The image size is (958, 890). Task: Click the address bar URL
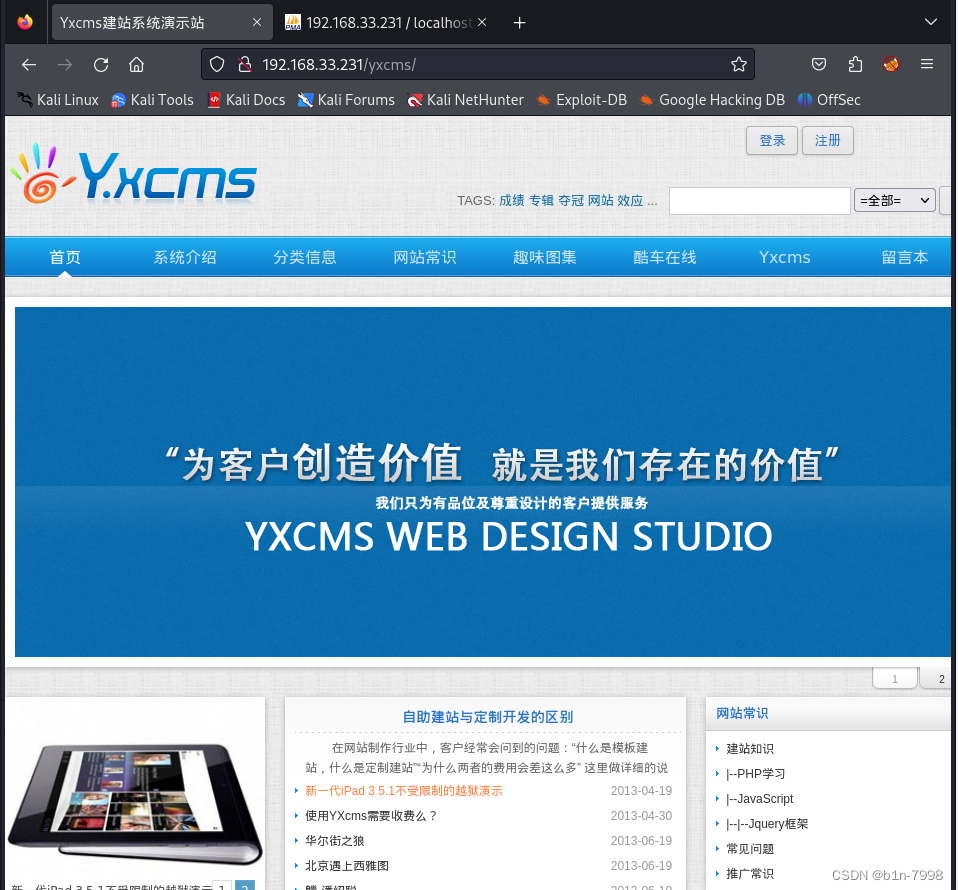pyautogui.click(x=339, y=65)
